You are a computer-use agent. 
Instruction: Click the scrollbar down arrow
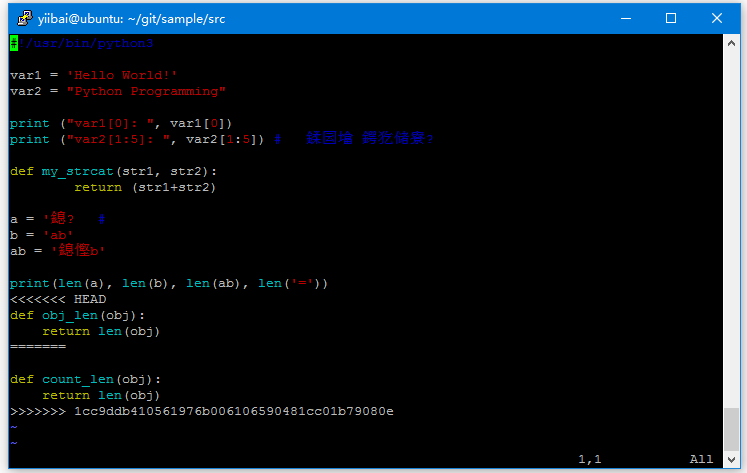coord(732,460)
